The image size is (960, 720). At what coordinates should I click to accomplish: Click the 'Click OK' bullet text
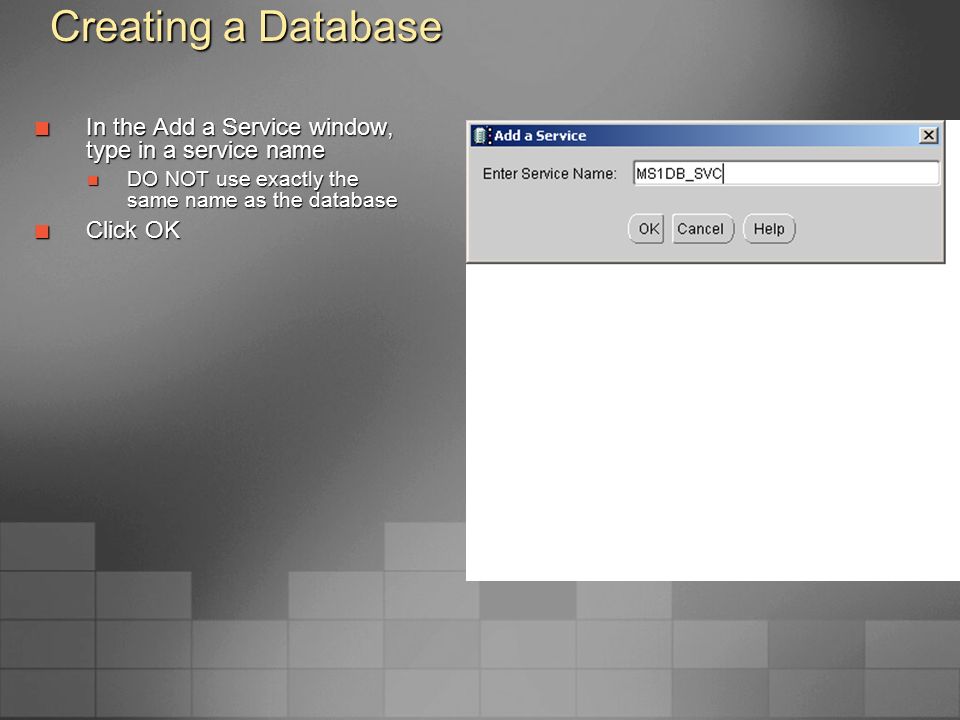click(133, 230)
